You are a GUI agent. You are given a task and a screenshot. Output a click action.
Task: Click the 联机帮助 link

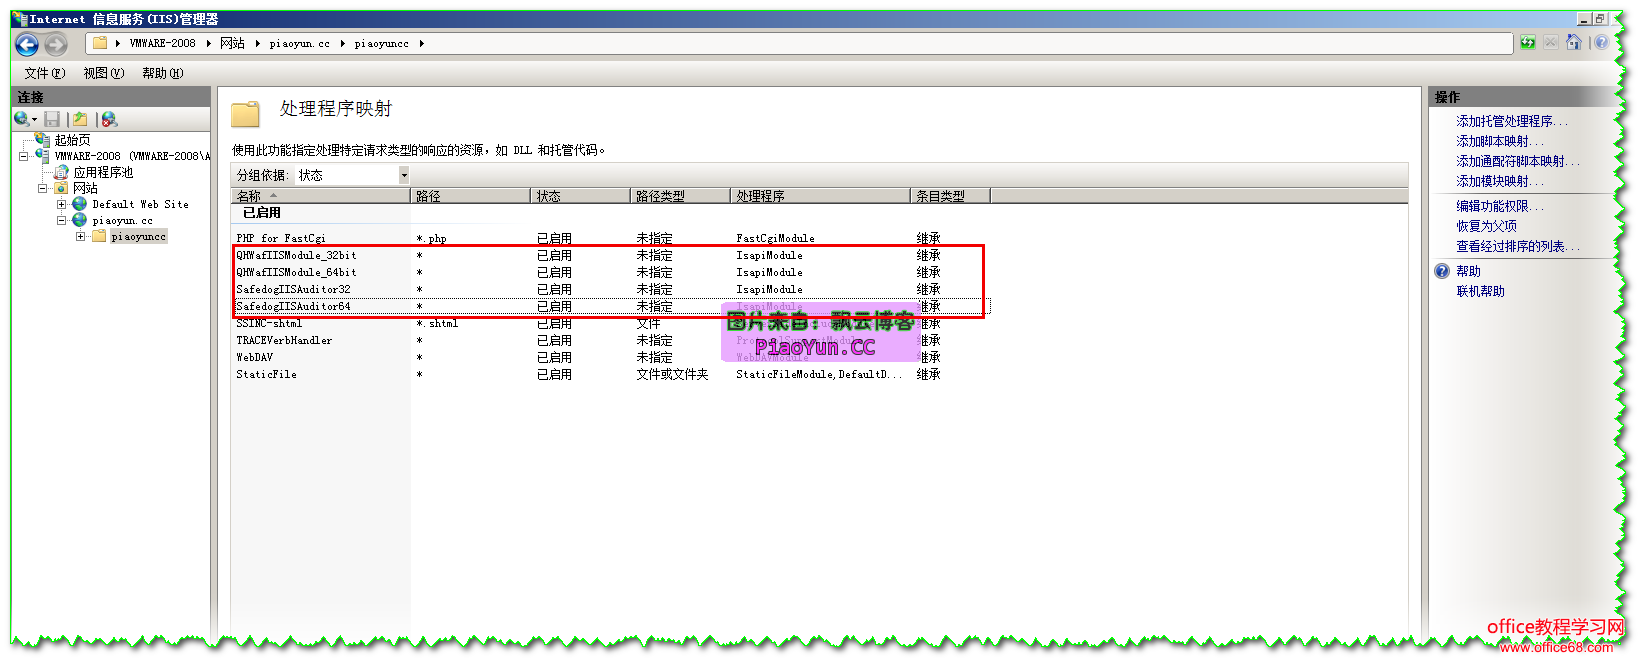1480,291
